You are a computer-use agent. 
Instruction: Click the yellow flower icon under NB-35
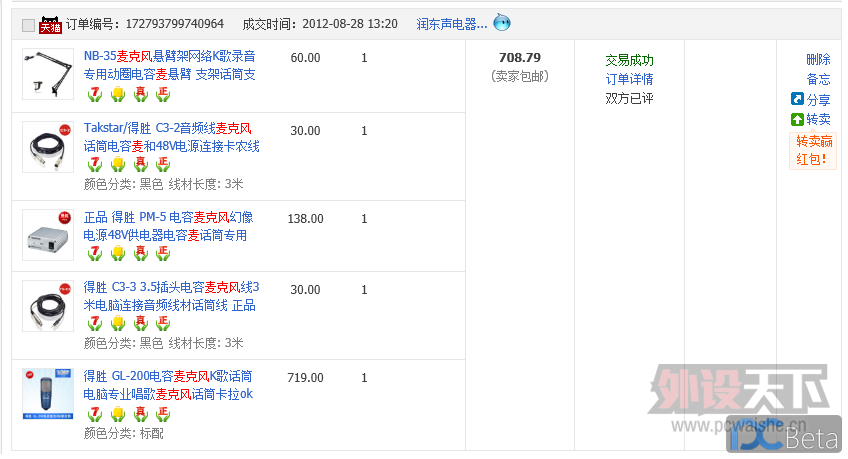118,95
